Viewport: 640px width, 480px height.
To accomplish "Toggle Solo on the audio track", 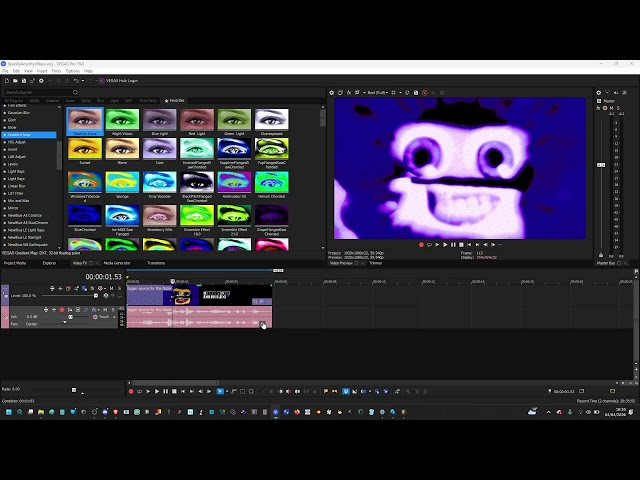I will pos(113,310).
